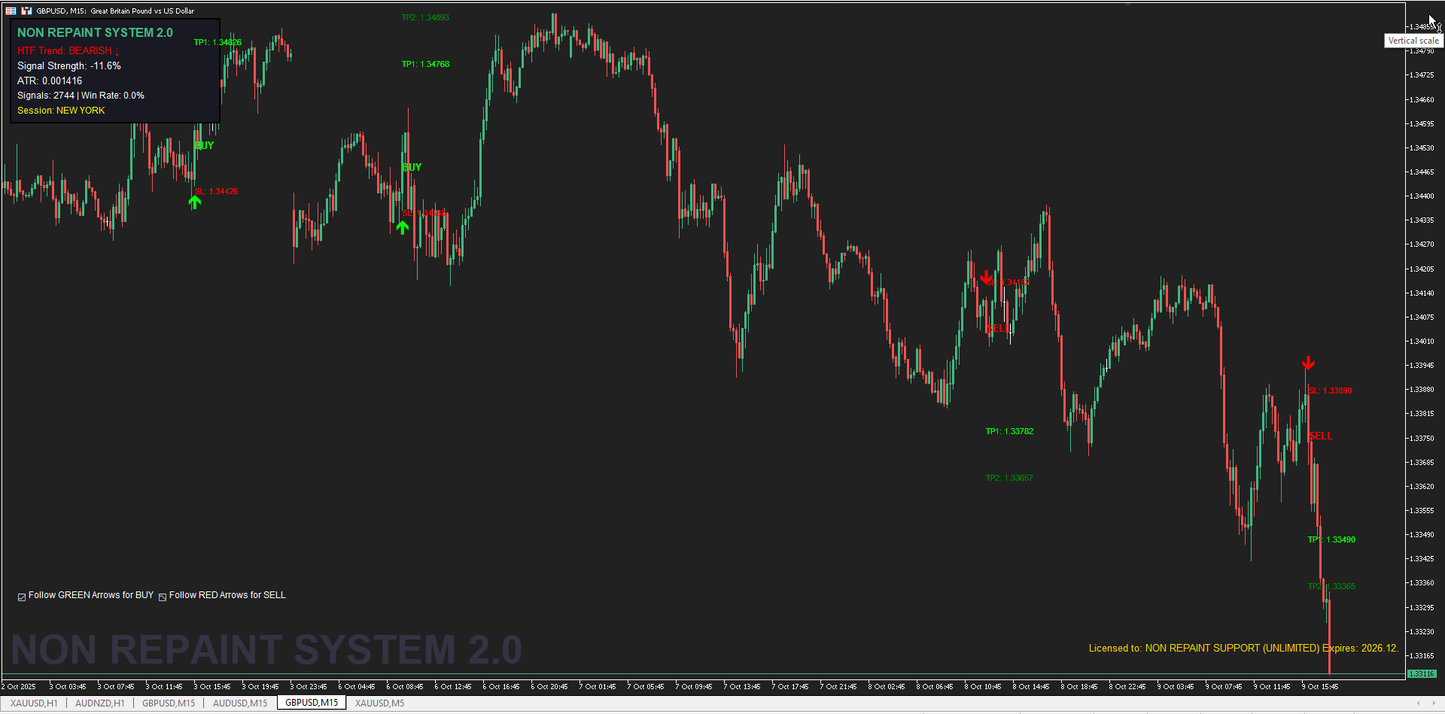Click the red SELL arrow near October 8
1445x714 pixels.
pos(988,278)
